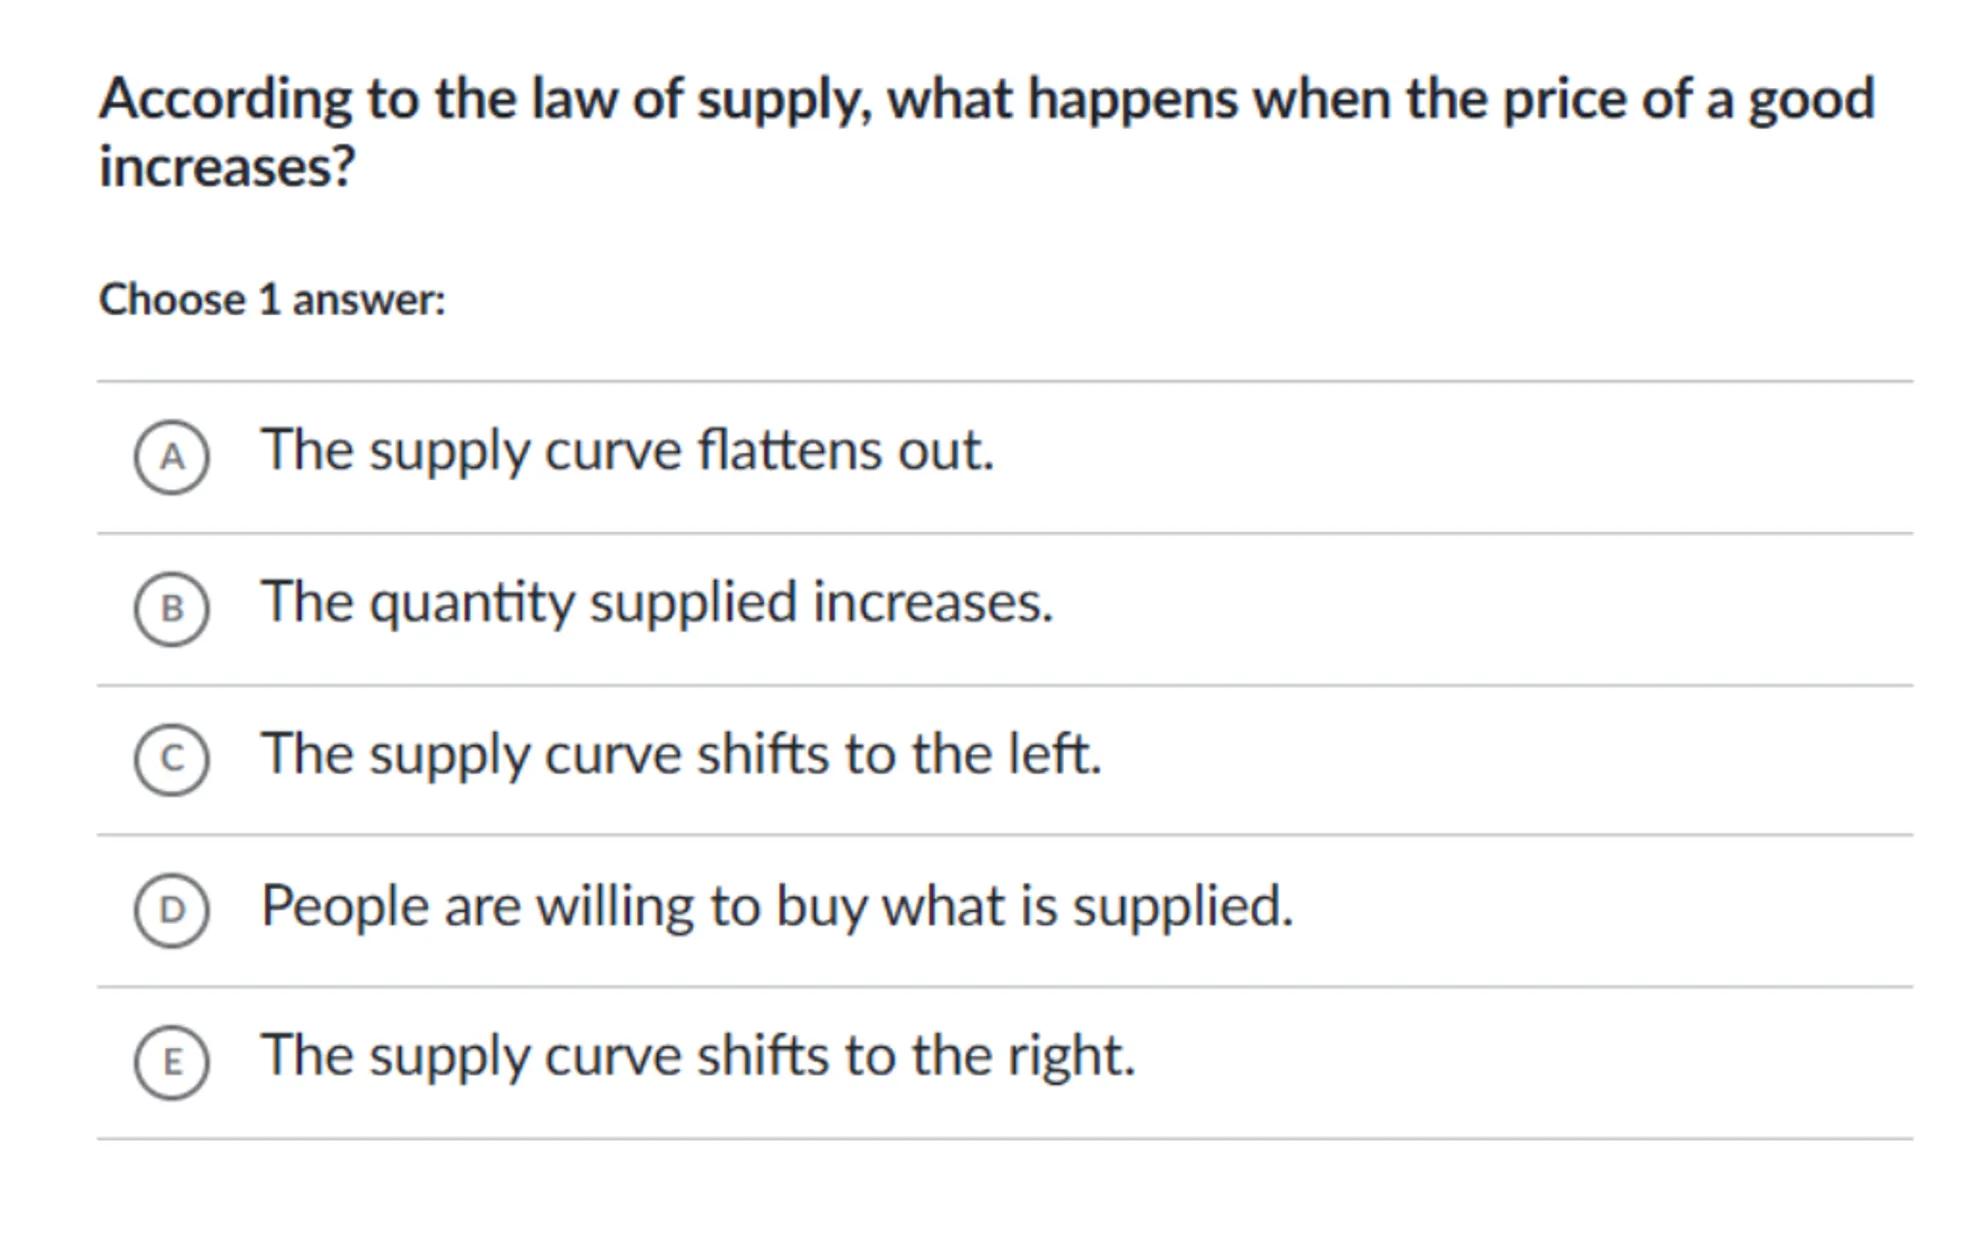Pick "People are willing to buy what is supplied."
This screenshot has width=1965, height=1234.
pyautogui.click(x=776, y=906)
